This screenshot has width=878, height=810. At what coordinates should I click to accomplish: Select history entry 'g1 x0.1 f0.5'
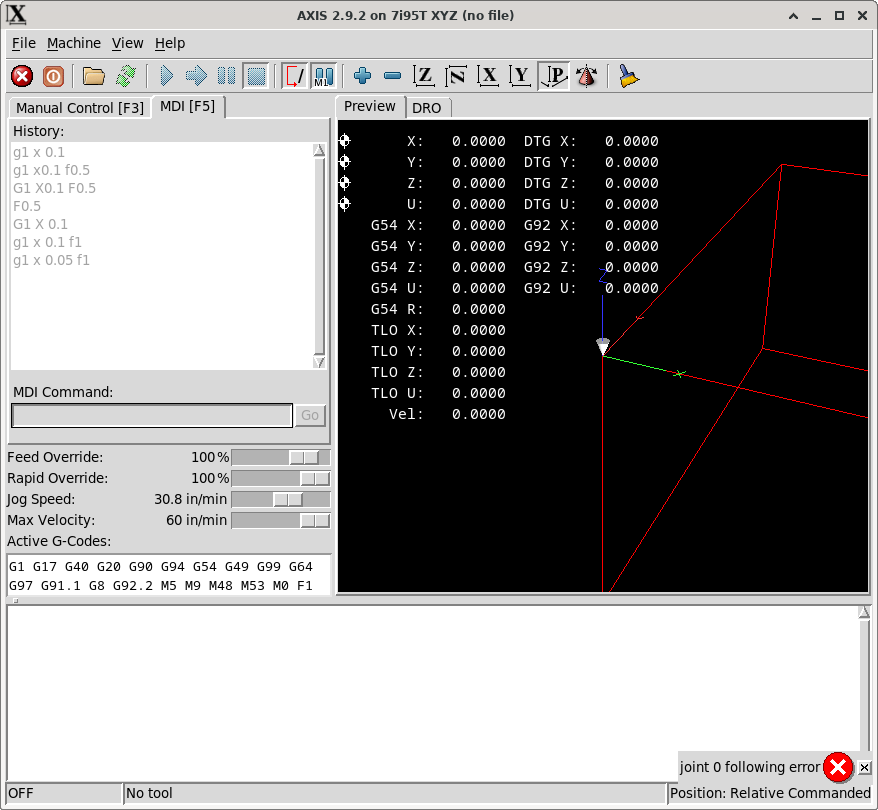[51, 170]
